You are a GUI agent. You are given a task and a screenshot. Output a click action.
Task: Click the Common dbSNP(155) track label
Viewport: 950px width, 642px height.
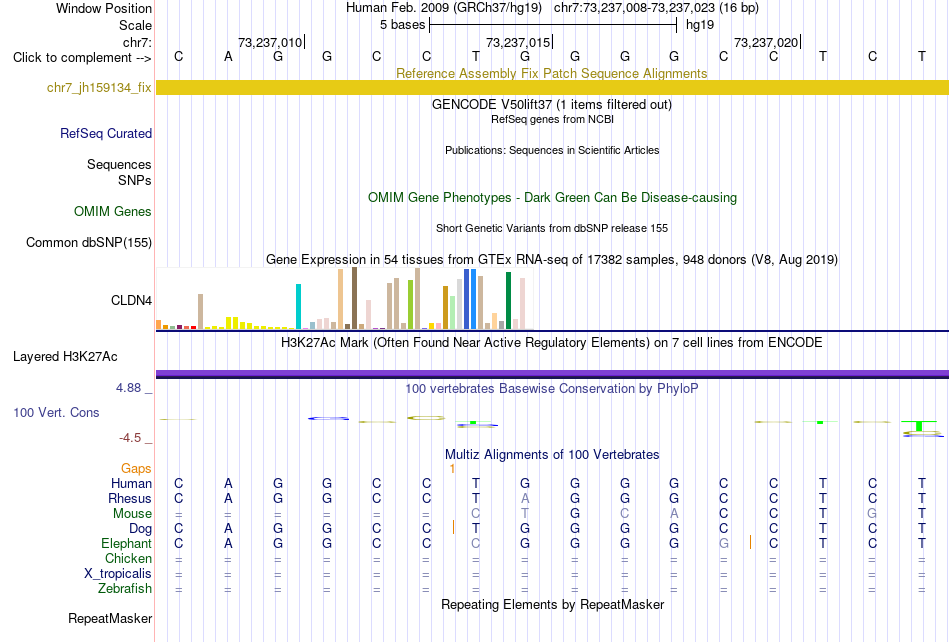coord(89,242)
